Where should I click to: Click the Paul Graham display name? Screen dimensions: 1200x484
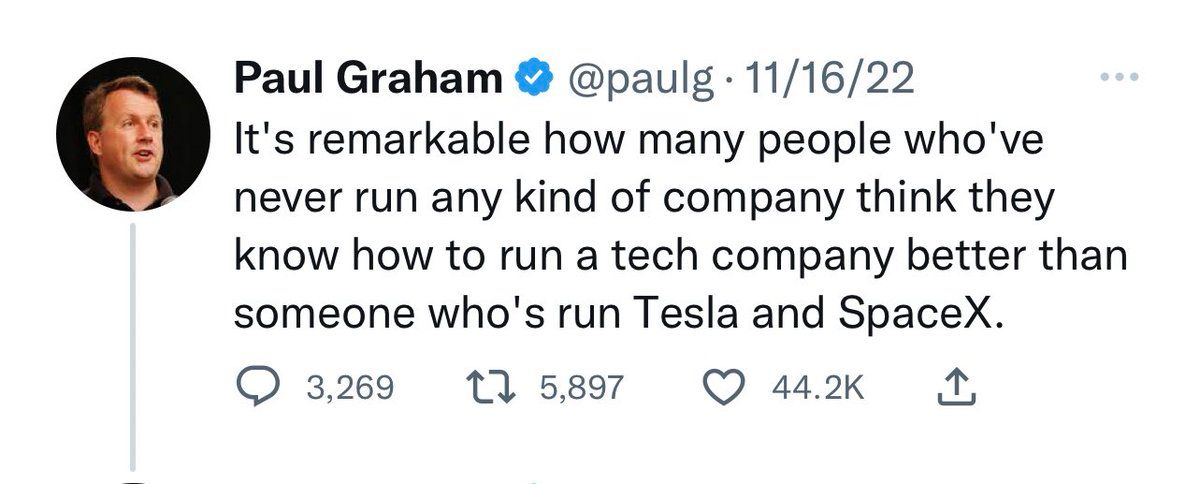pyautogui.click(x=368, y=78)
